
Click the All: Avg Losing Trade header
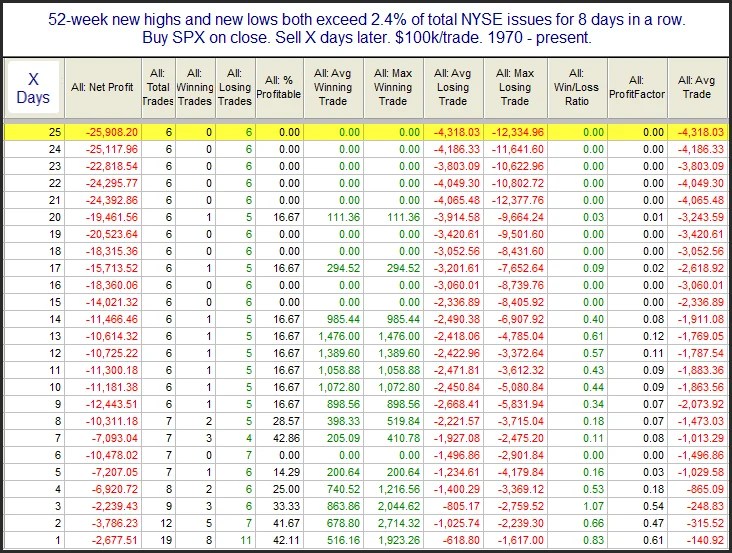[x=453, y=87]
